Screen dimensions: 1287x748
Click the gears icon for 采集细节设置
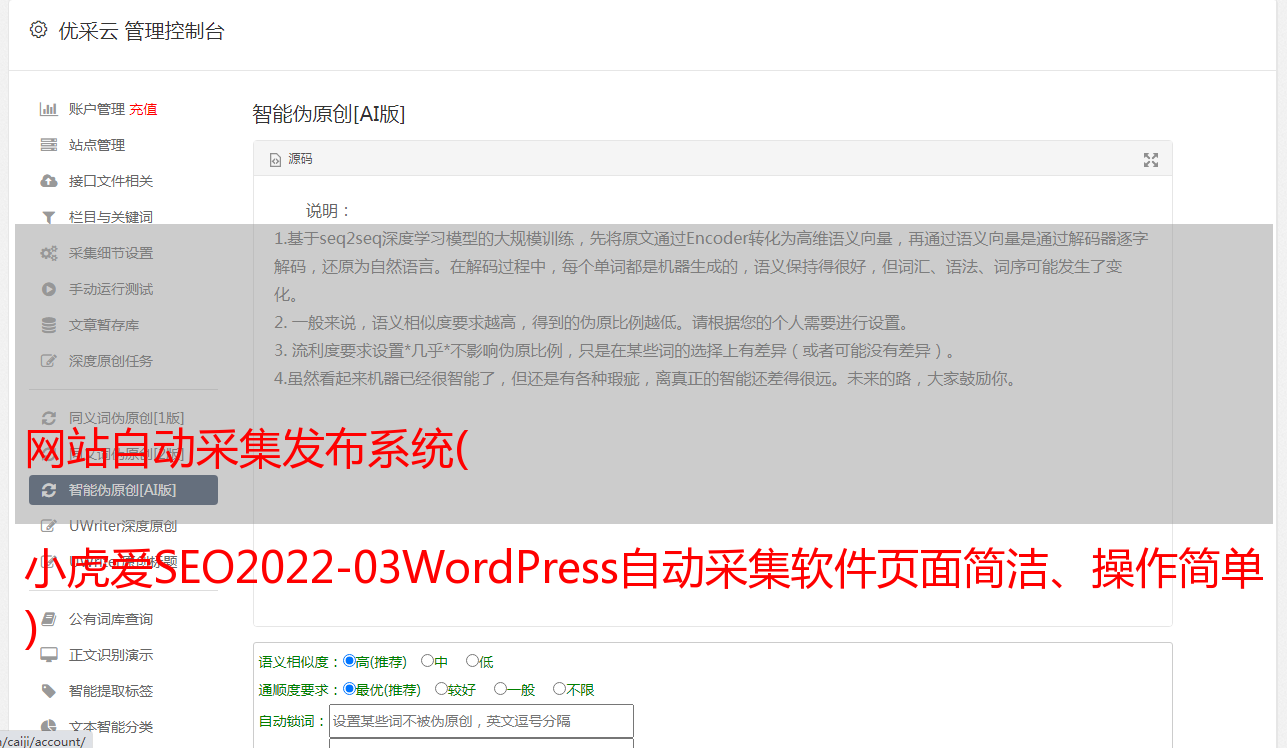[x=48, y=253]
